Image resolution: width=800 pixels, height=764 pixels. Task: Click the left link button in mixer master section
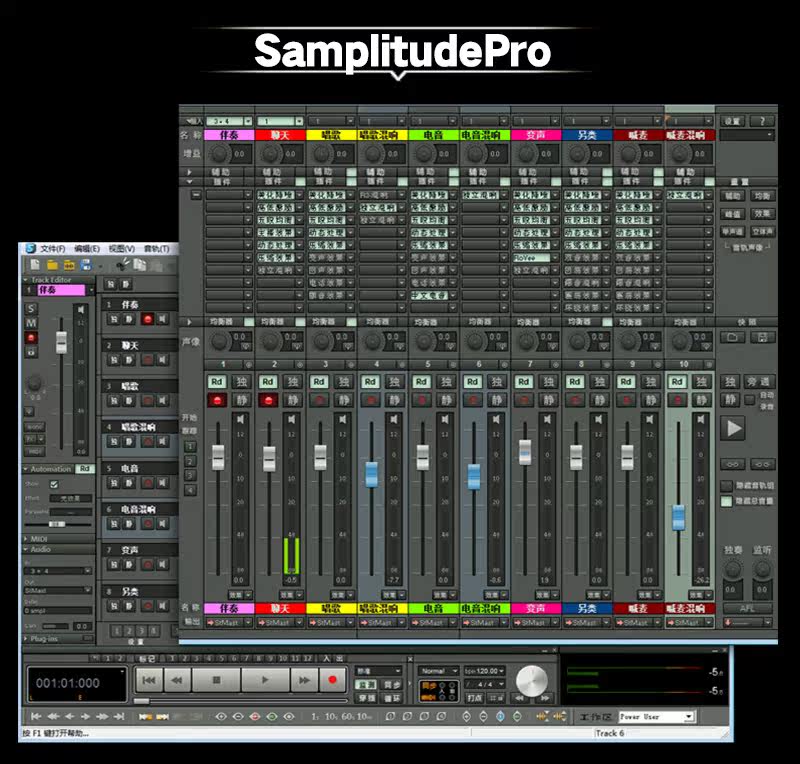click(732, 464)
